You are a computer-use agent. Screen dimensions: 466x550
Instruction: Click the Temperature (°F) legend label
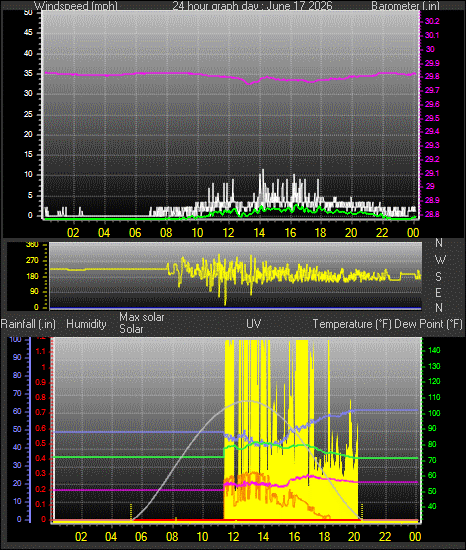[352, 324]
